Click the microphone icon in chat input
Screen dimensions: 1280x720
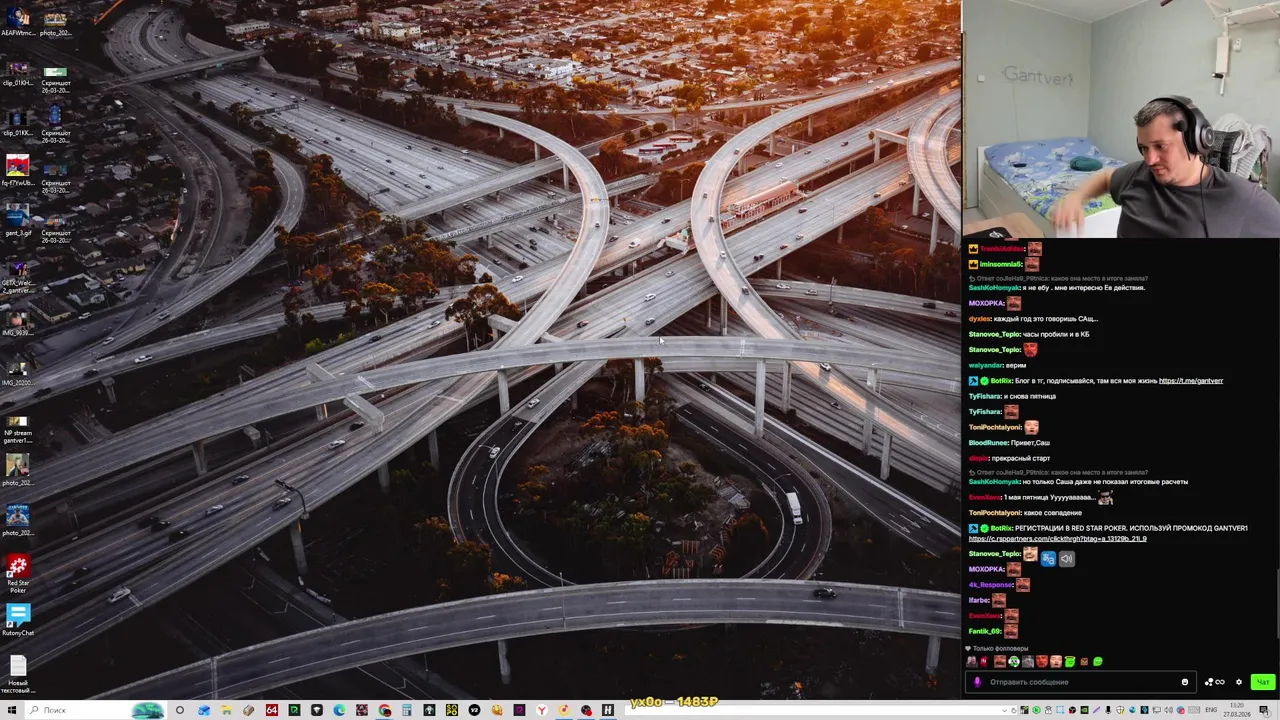tap(977, 682)
